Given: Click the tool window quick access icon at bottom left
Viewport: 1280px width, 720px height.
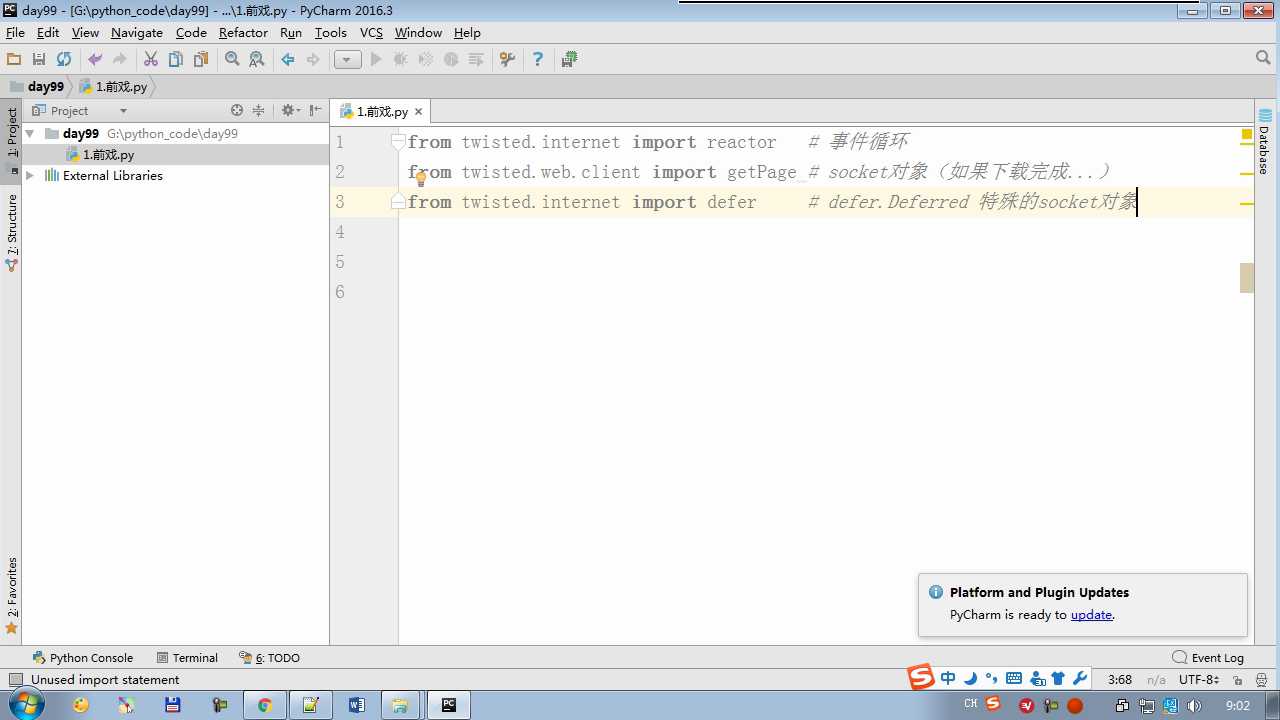Looking at the screenshot, I should [14, 680].
